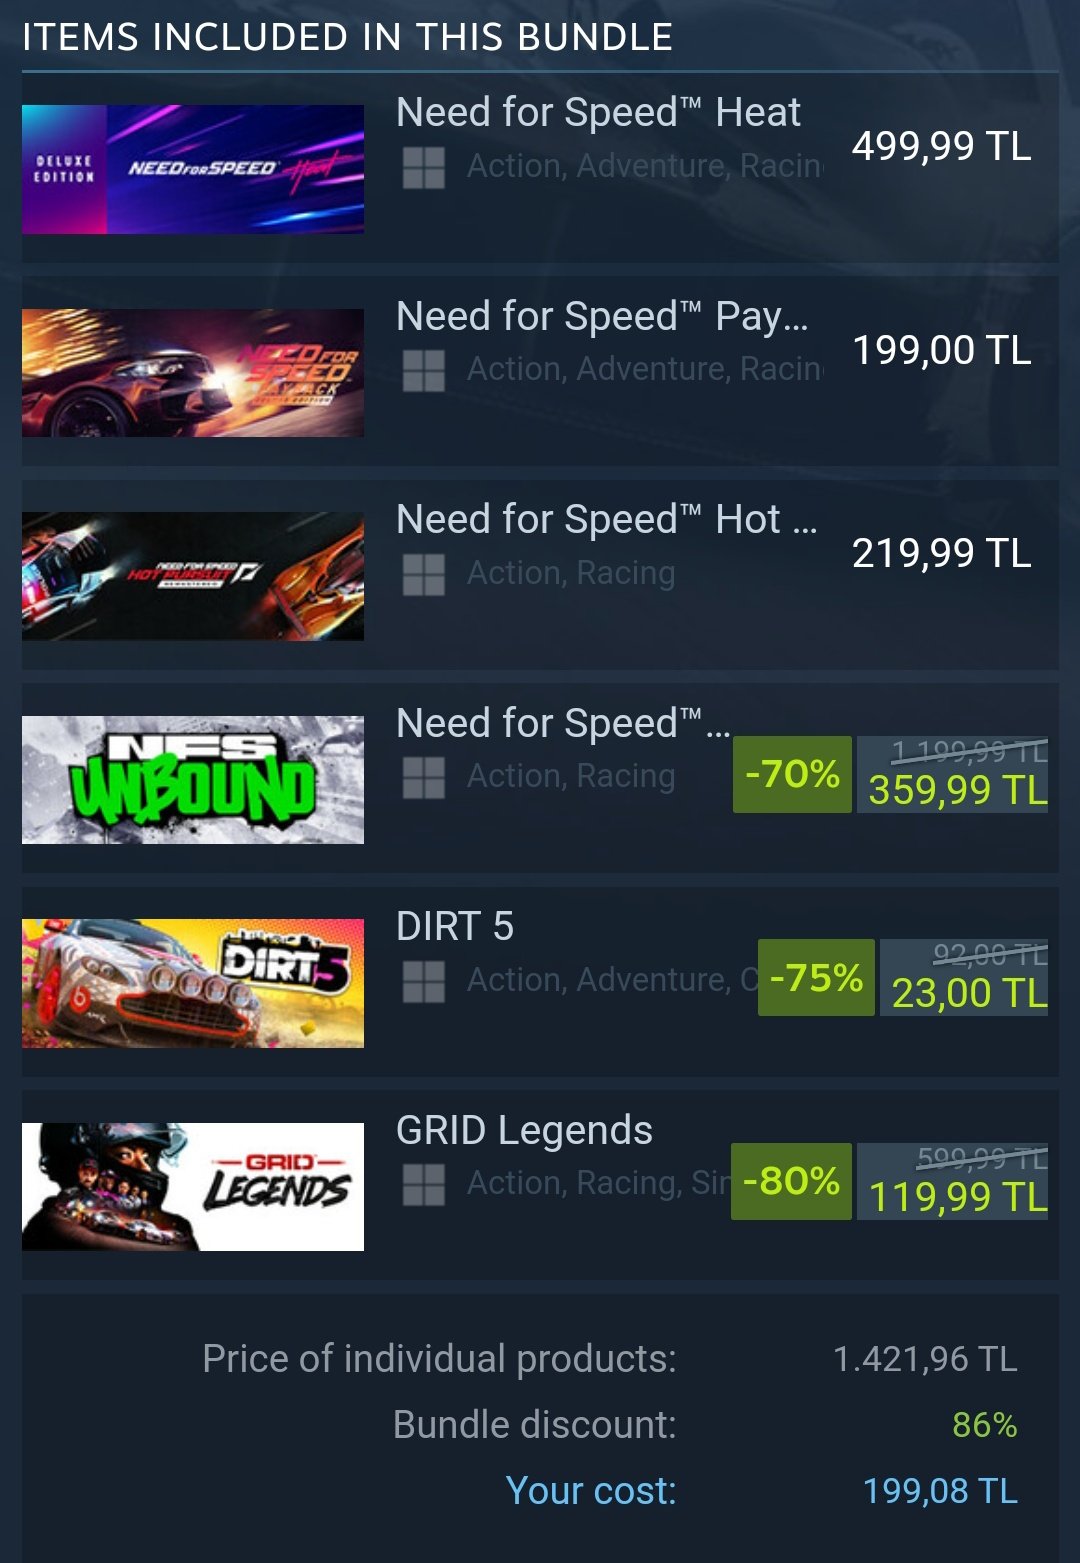Click Windows icon under GRID Legends title
The width and height of the screenshot is (1080, 1563).
point(423,1185)
